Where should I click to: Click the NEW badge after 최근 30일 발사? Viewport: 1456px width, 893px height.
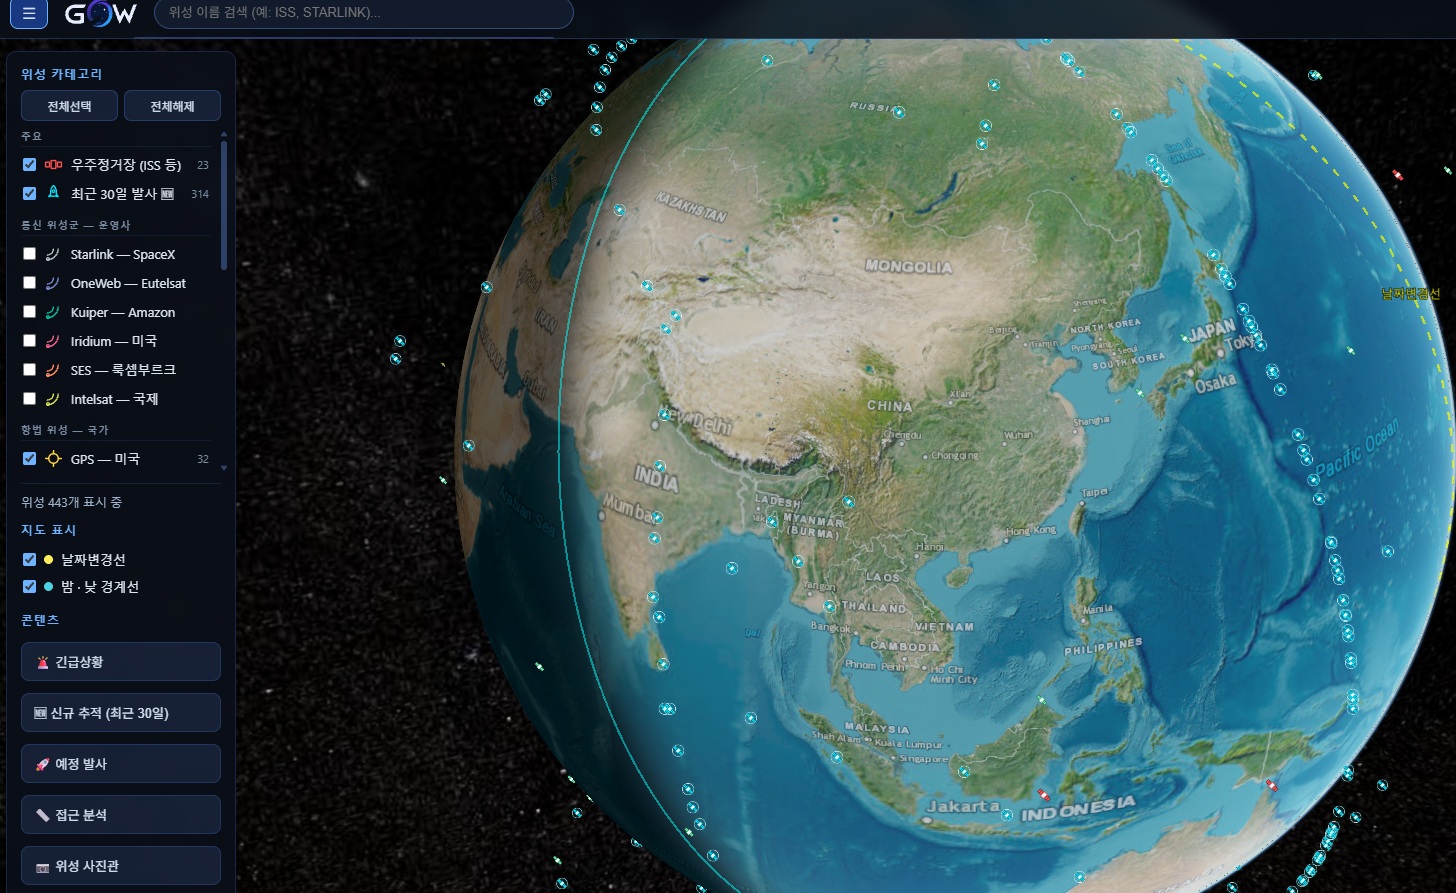pos(168,194)
